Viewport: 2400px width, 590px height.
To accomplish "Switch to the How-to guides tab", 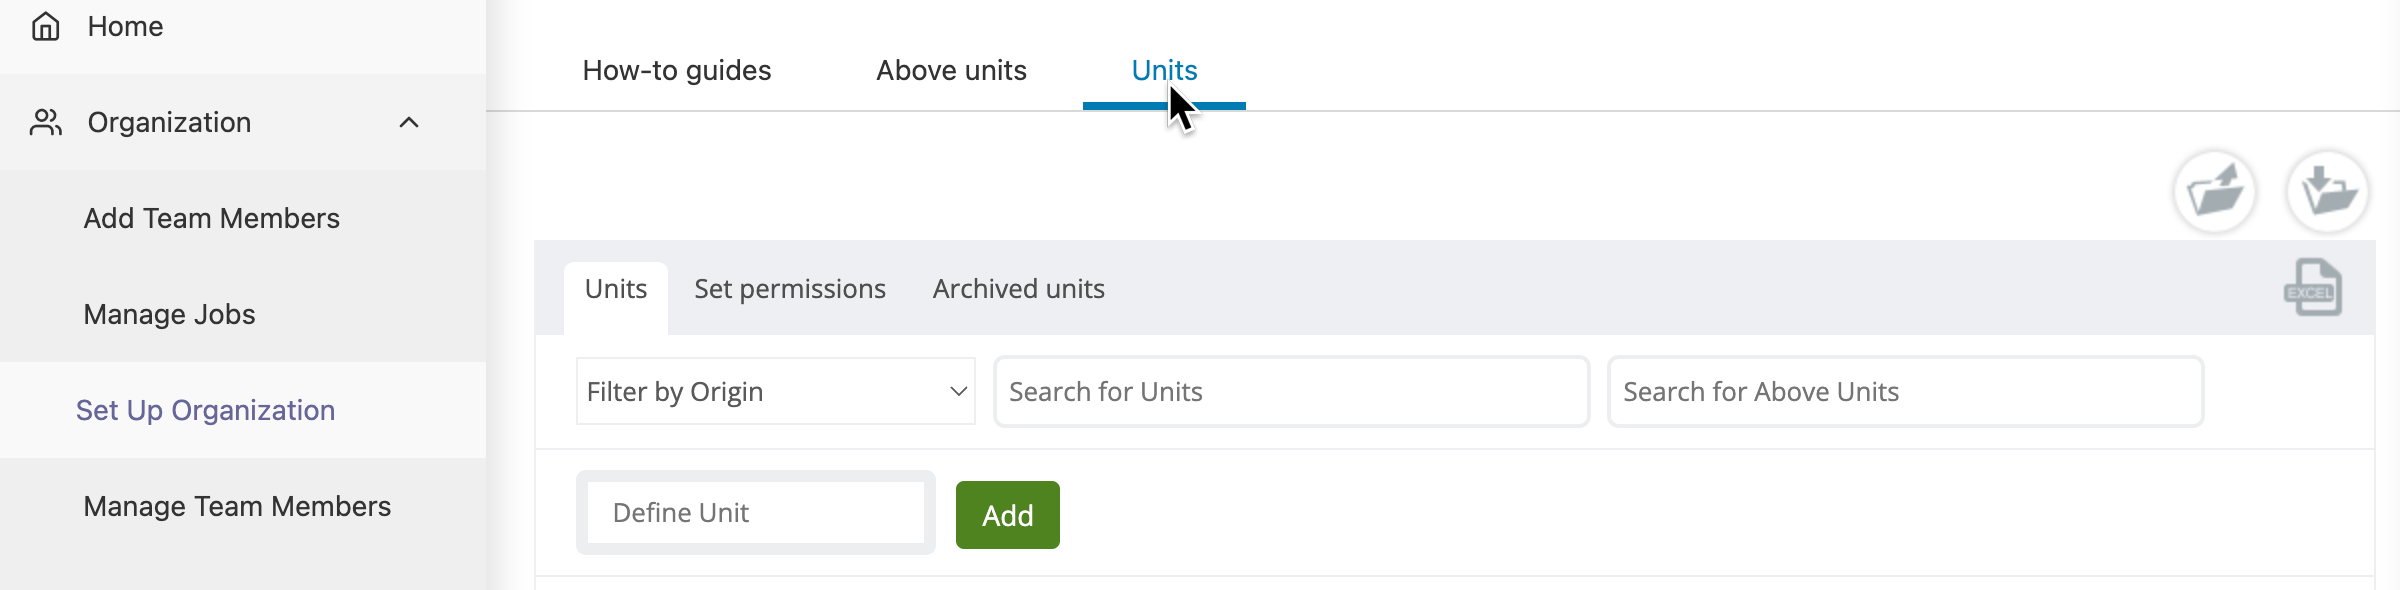I will click(x=677, y=70).
